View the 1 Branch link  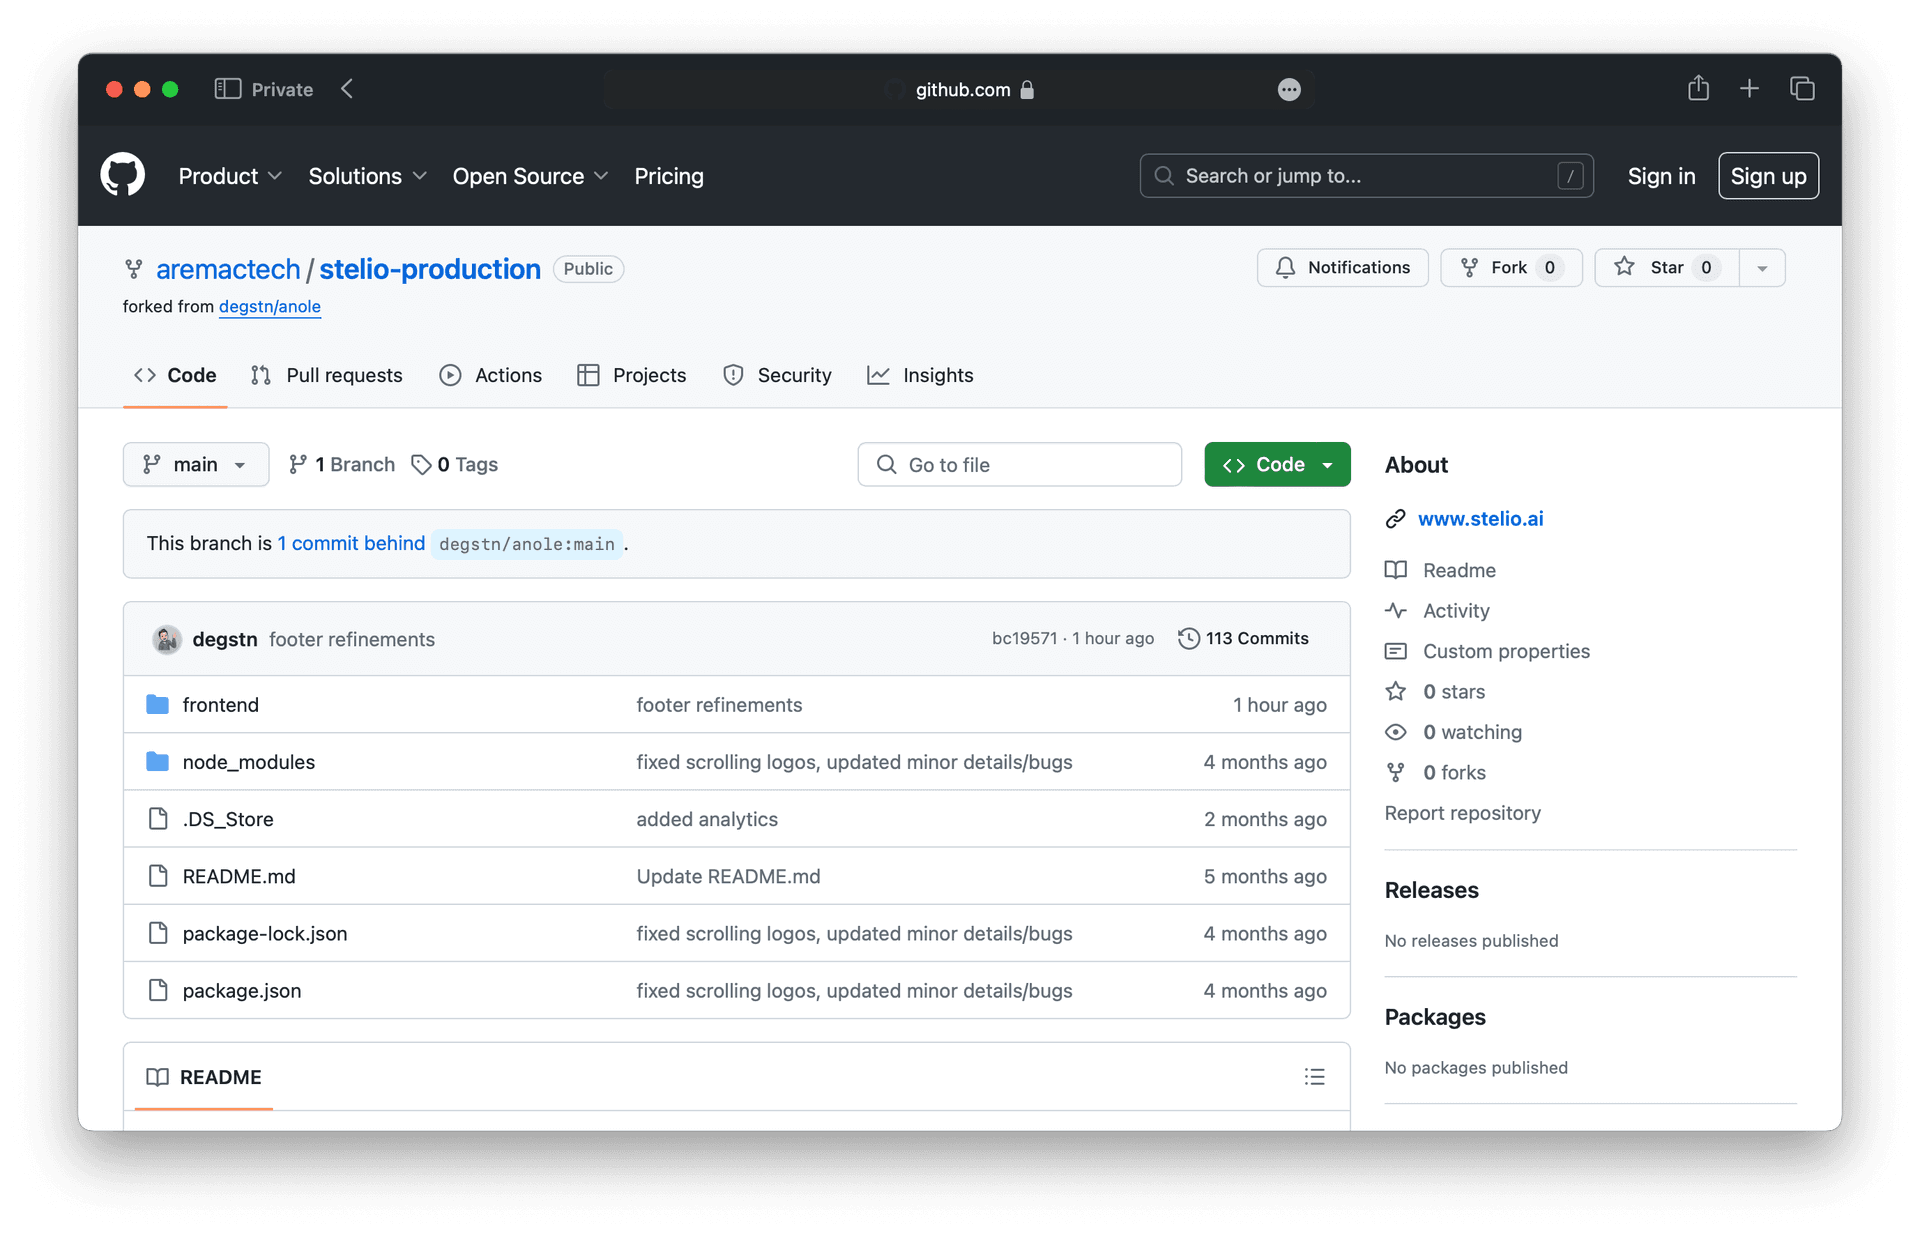[x=342, y=464]
